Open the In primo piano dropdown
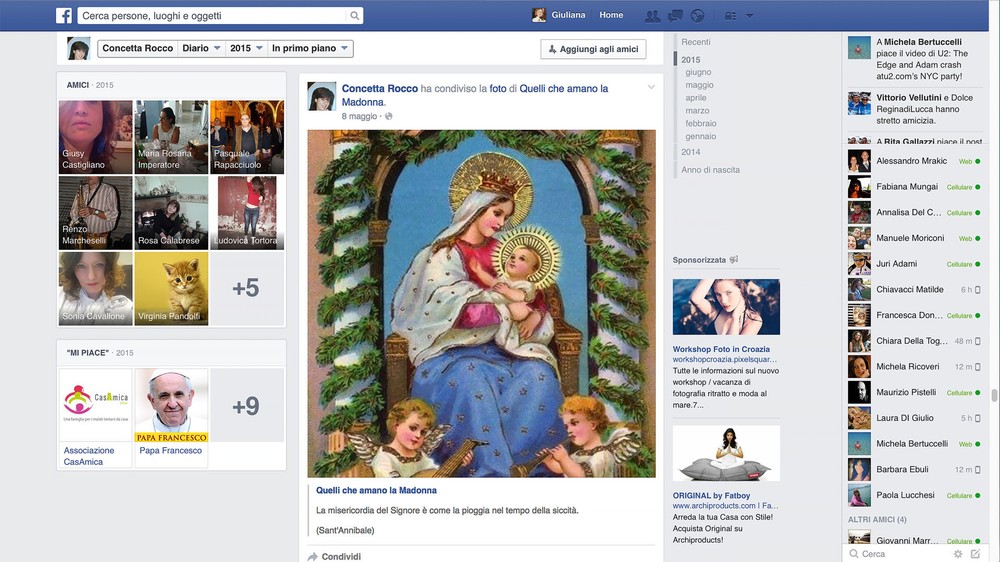The height and width of the screenshot is (562, 1000). 310,48
